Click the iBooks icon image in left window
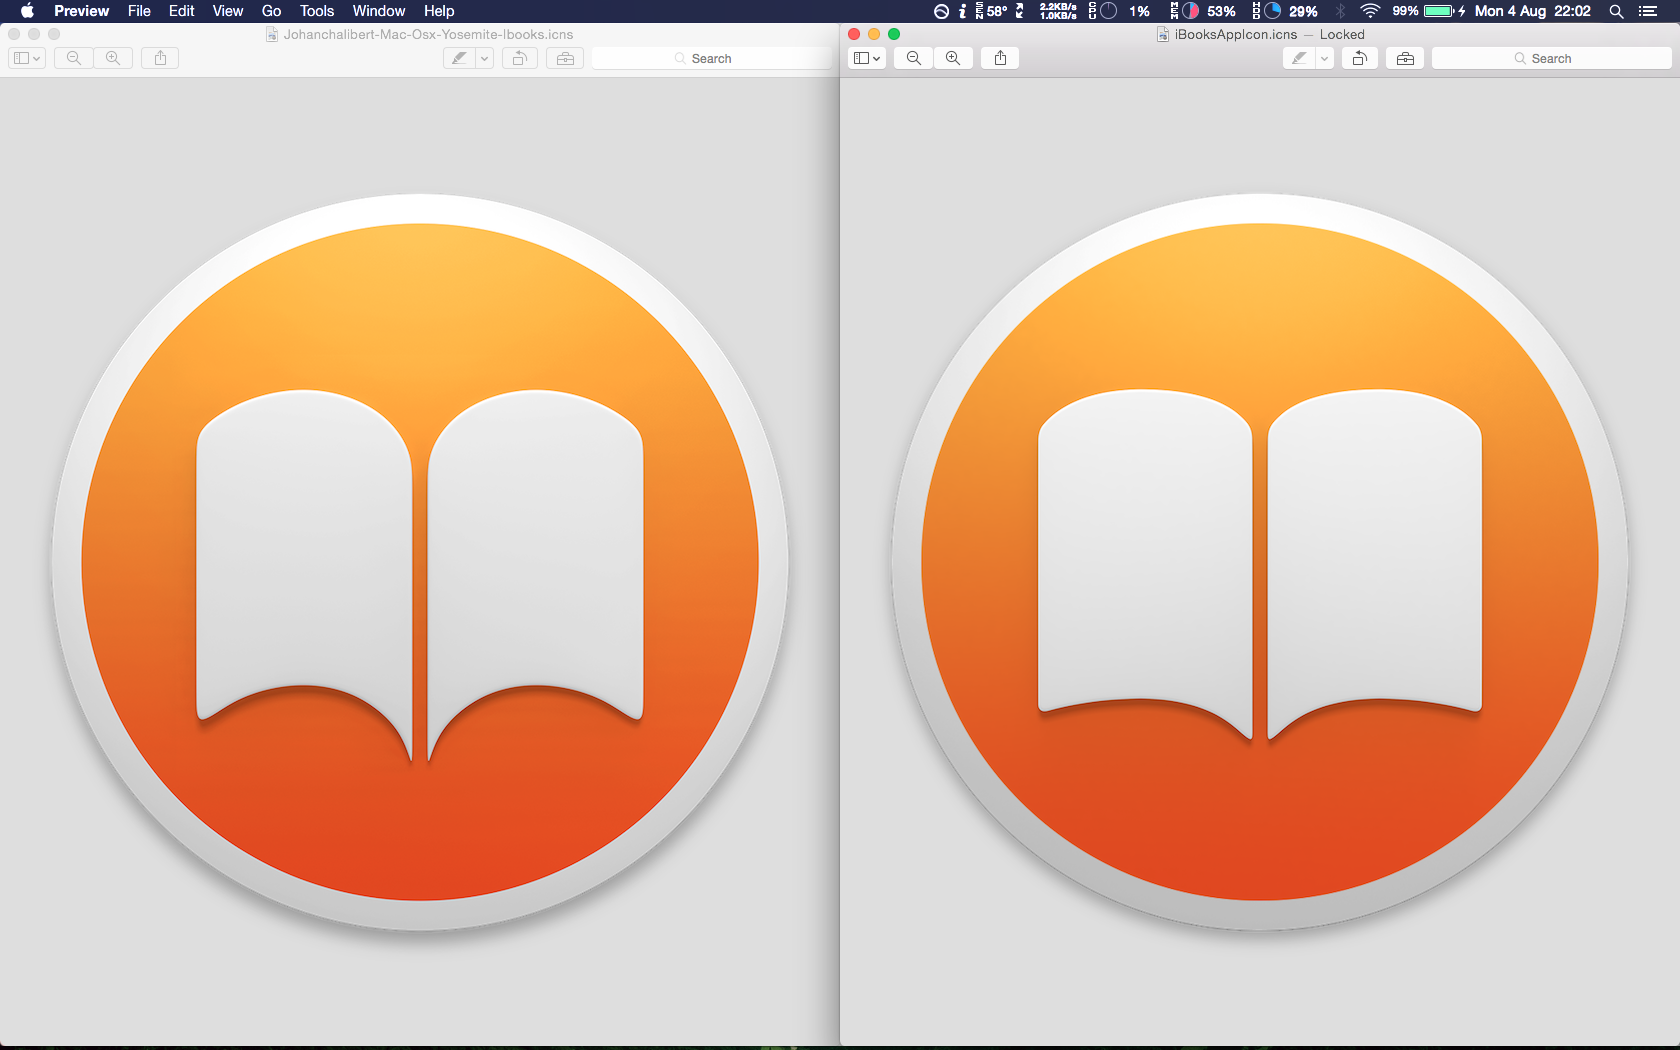This screenshot has height=1050, width=1680. pos(420,562)
